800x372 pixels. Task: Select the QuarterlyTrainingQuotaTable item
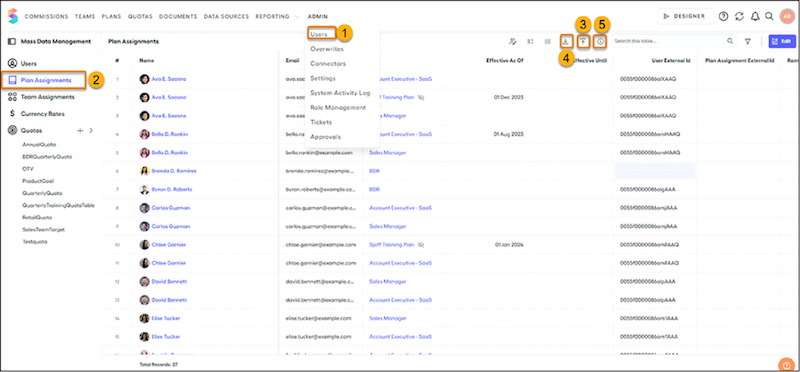(58, 205)
